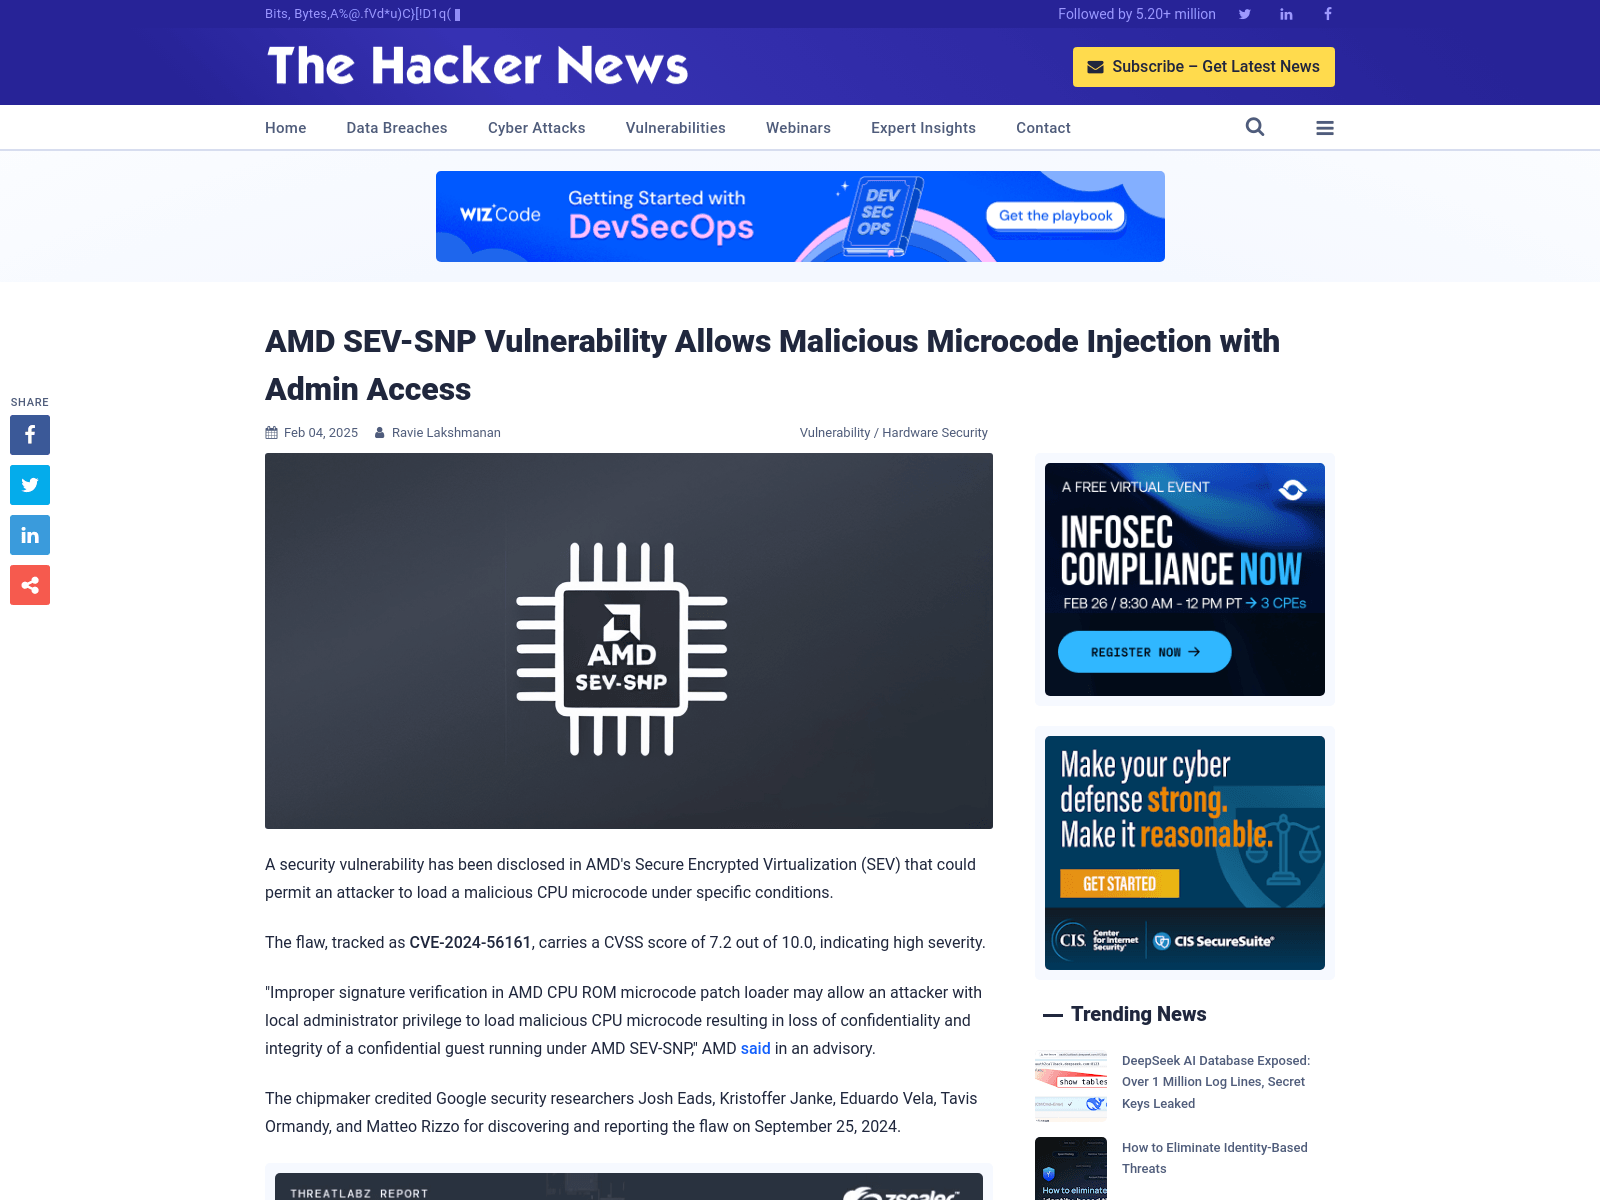
Task: Open Vulnerabilities section
Action: click(x=675, y=128)
